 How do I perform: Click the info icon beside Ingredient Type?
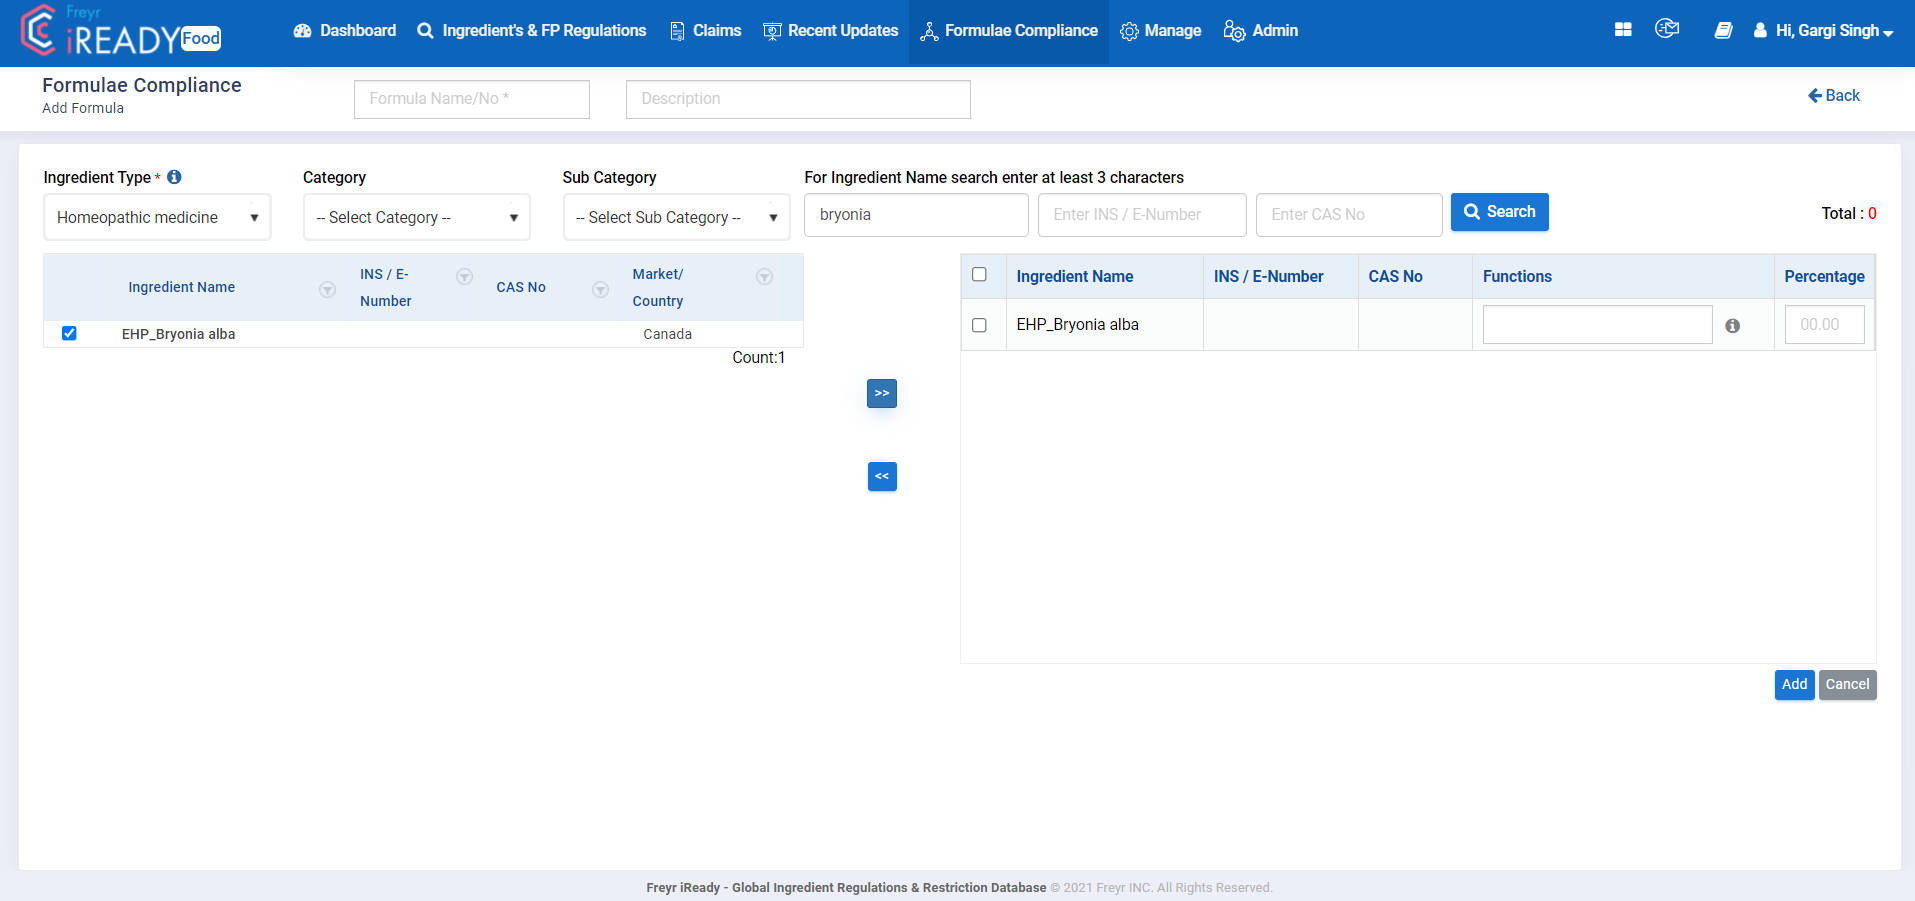(174, 176)
